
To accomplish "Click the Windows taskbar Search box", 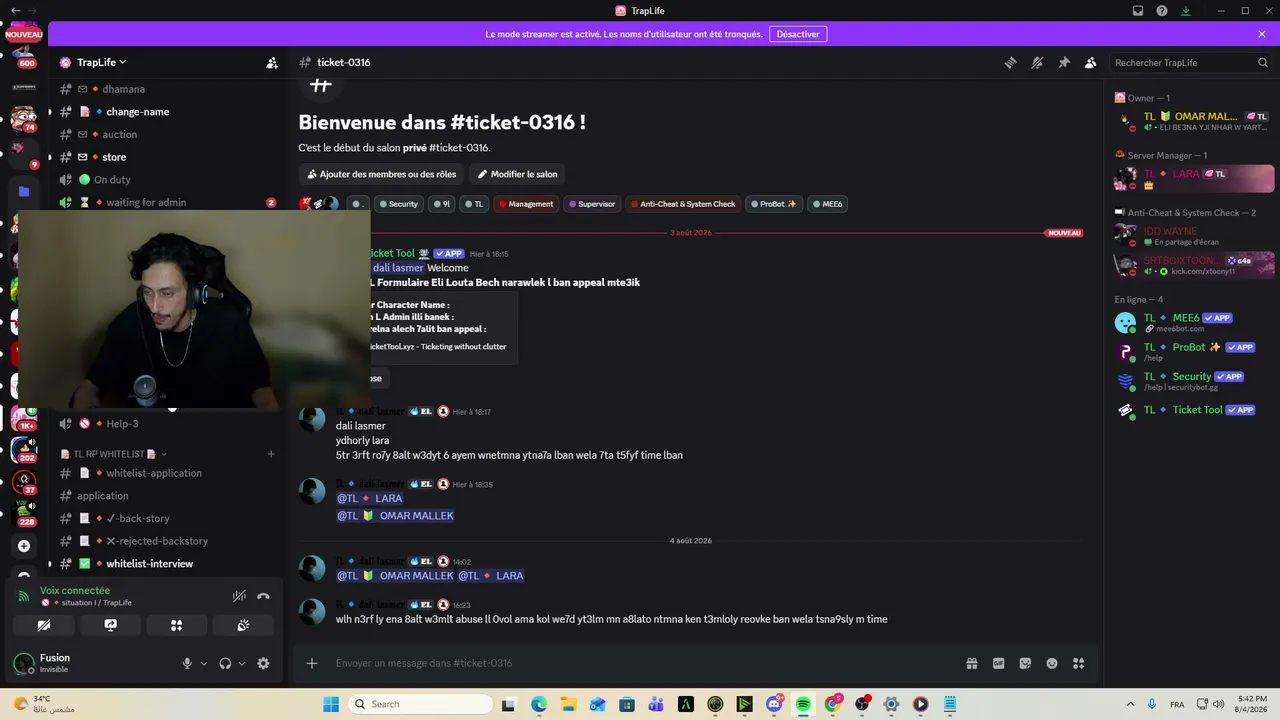I will (x=420, y=704).
